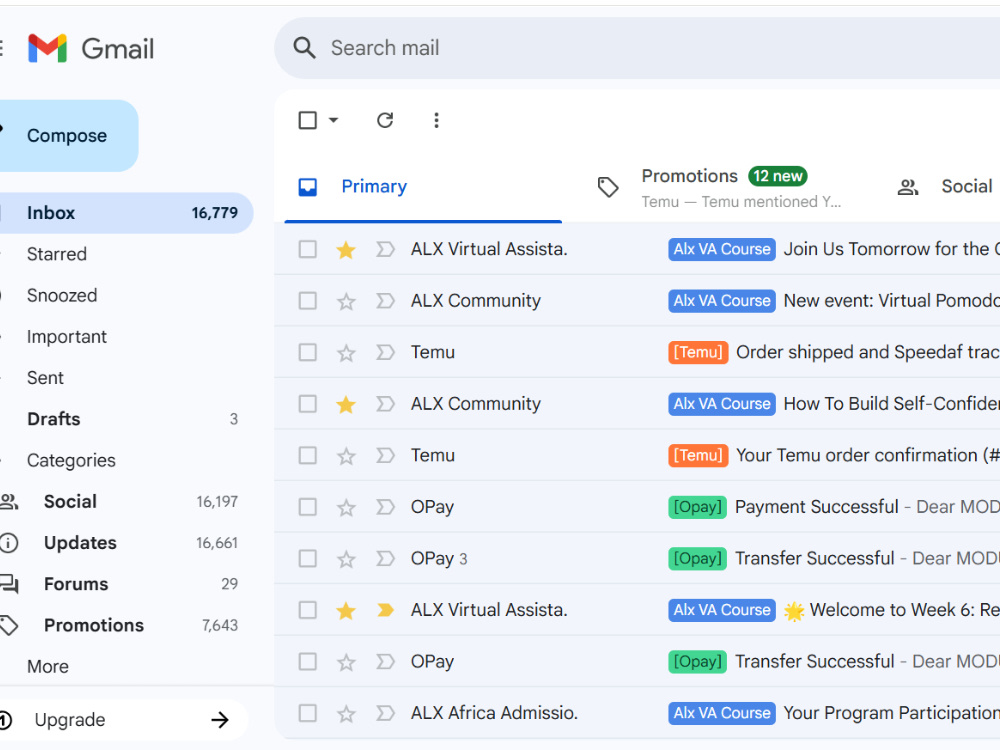Star the ALX Community New event email
This screenshot has height=750, width=1000.
click(346, 301)
